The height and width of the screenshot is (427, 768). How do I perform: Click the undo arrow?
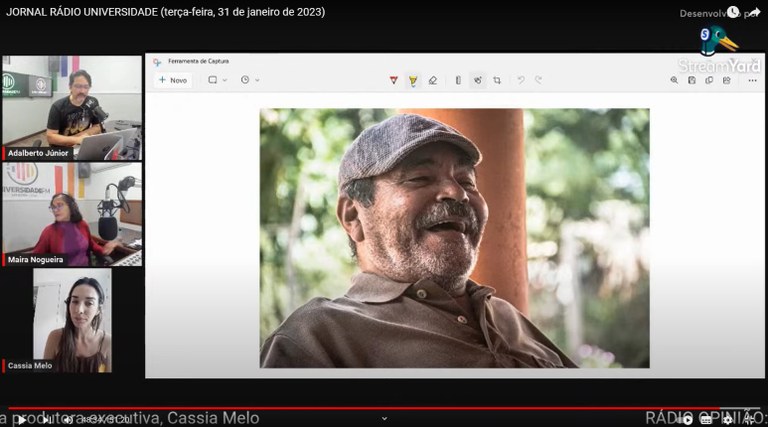(x=520, y=80)
